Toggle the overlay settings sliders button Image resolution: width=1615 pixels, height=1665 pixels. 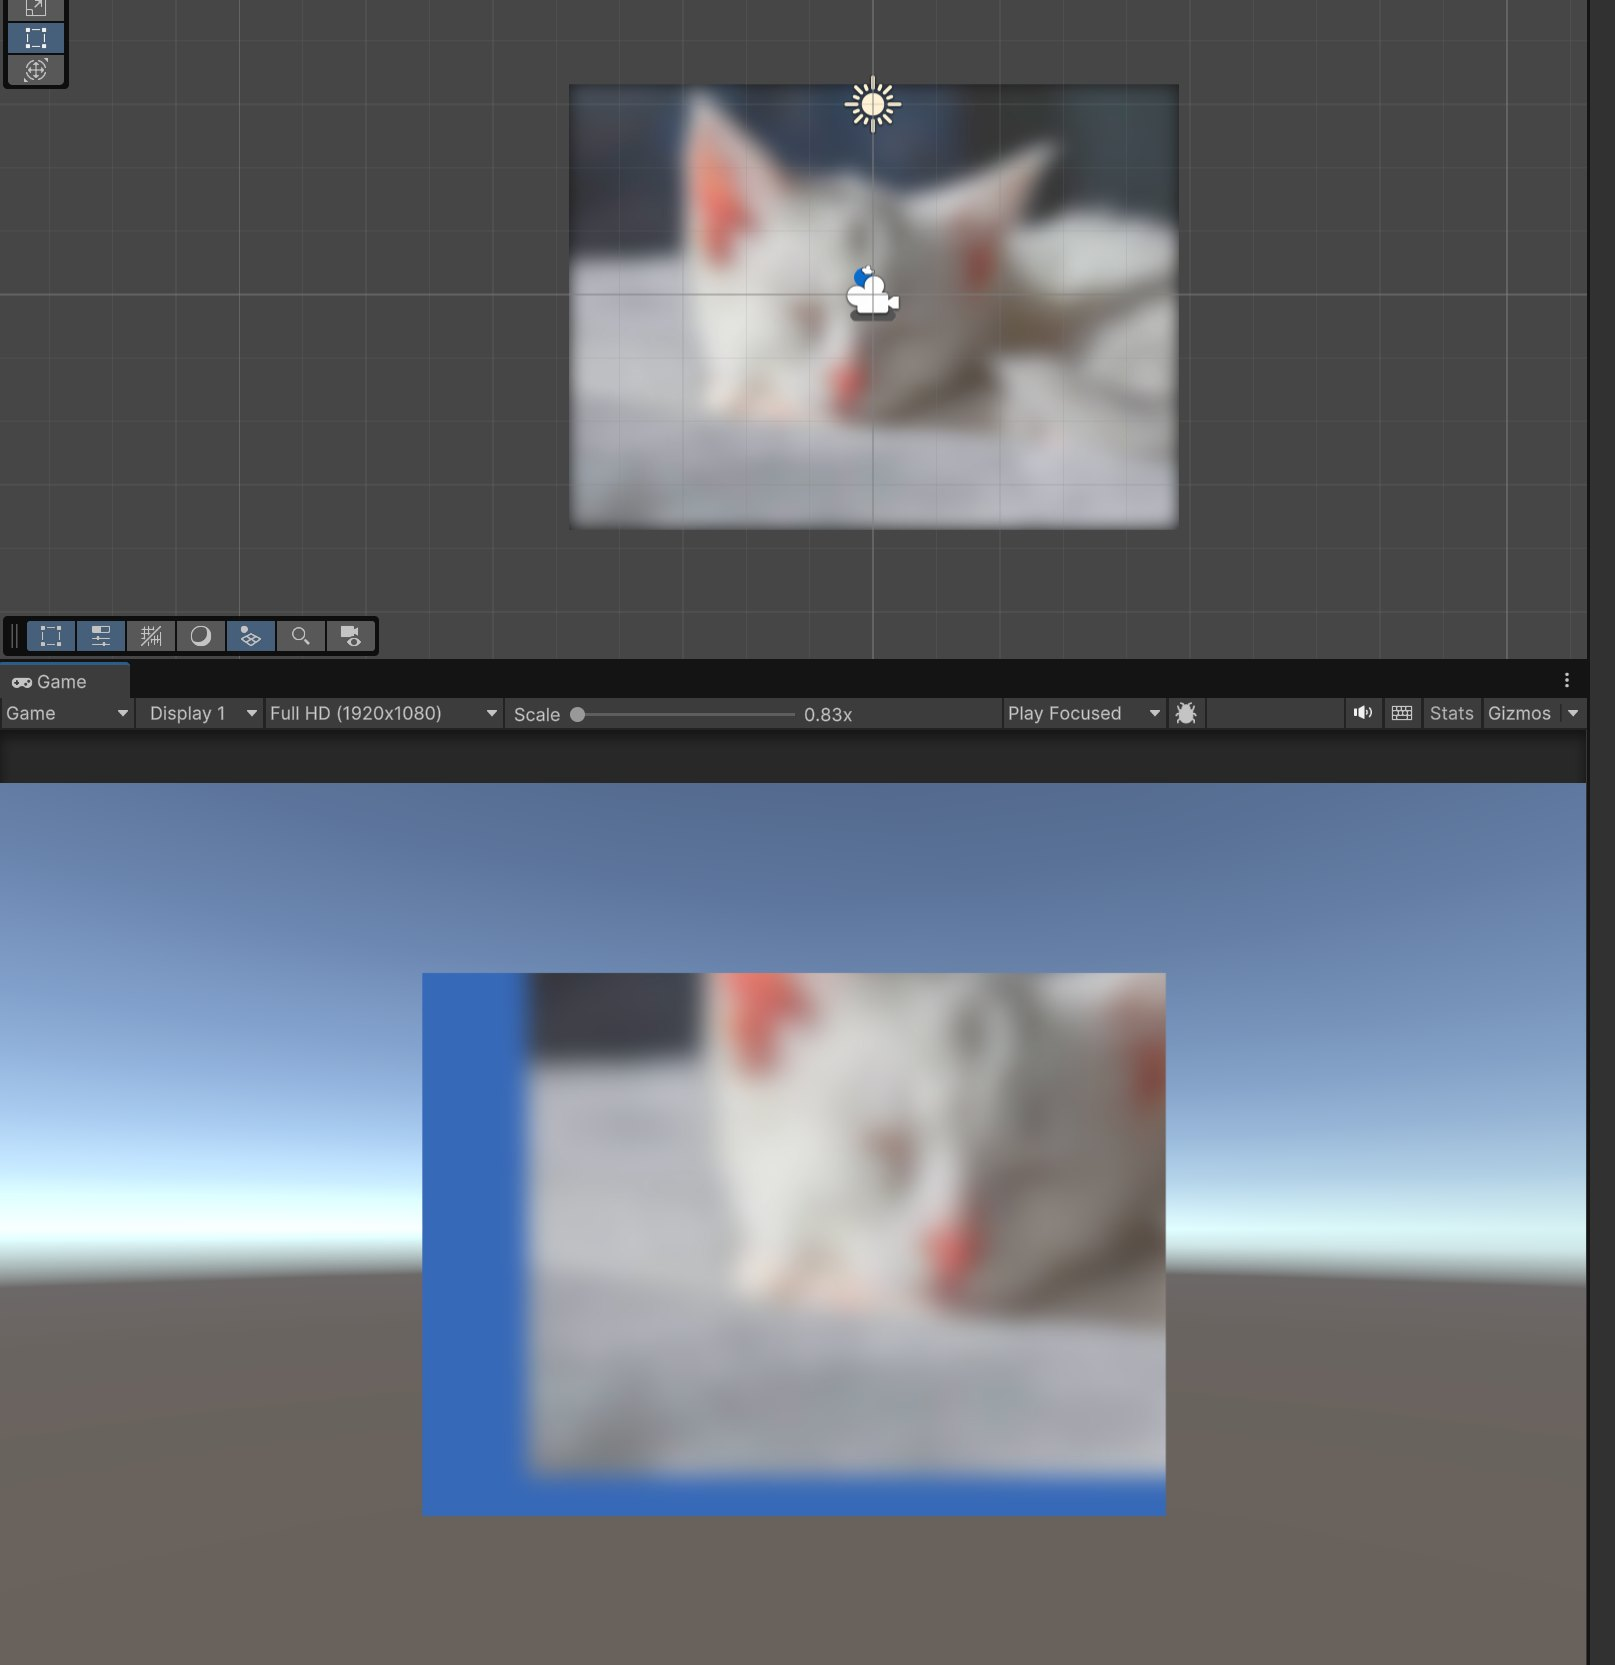click(101, 636)
